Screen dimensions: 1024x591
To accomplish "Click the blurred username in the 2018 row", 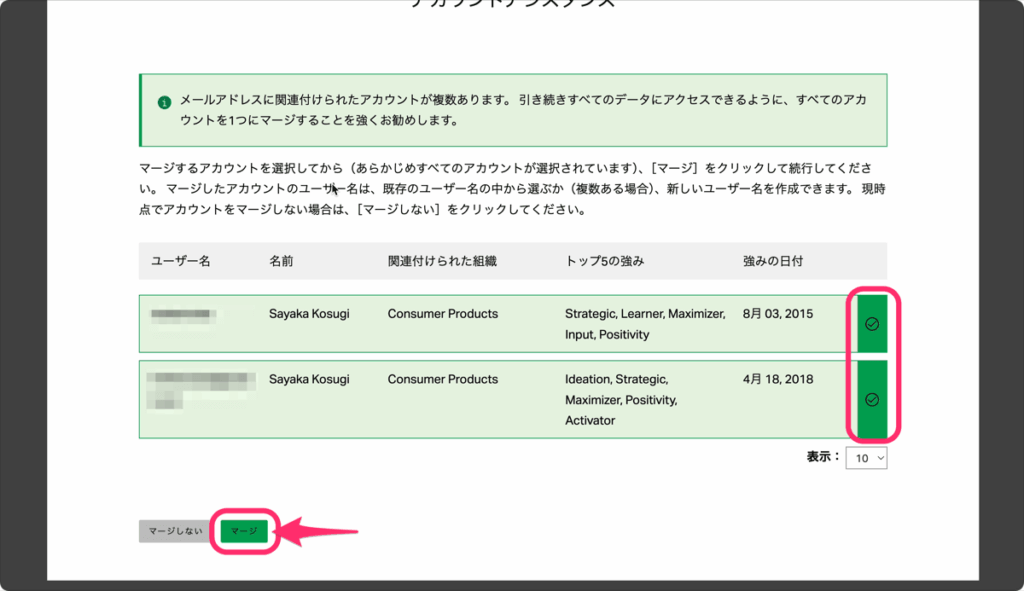I will click(200, 391).
